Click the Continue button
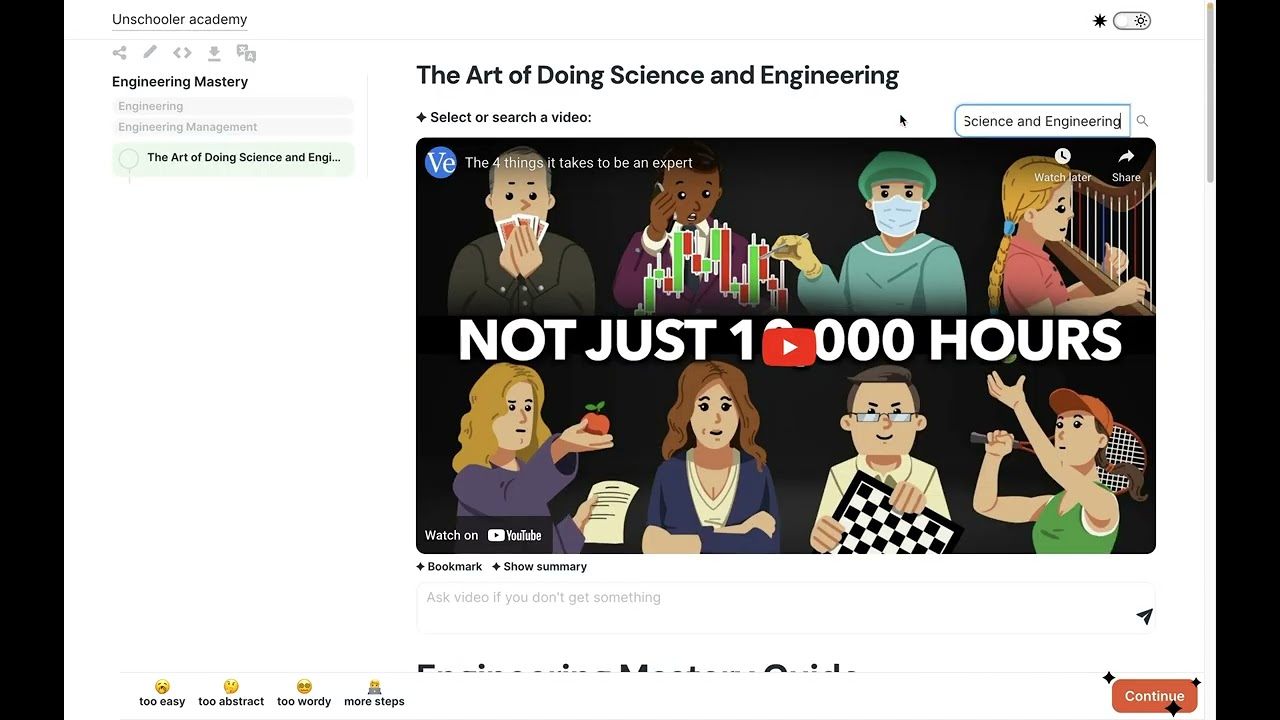Image resolution: width=1280 pixels, height=720 pixels. point(1154,696)
